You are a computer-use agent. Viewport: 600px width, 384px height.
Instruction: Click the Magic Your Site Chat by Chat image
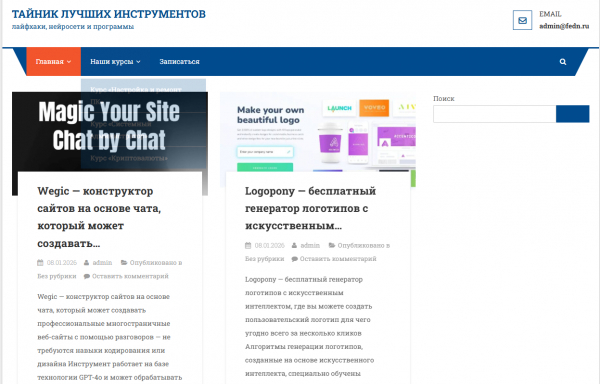[x=110, y=132]
